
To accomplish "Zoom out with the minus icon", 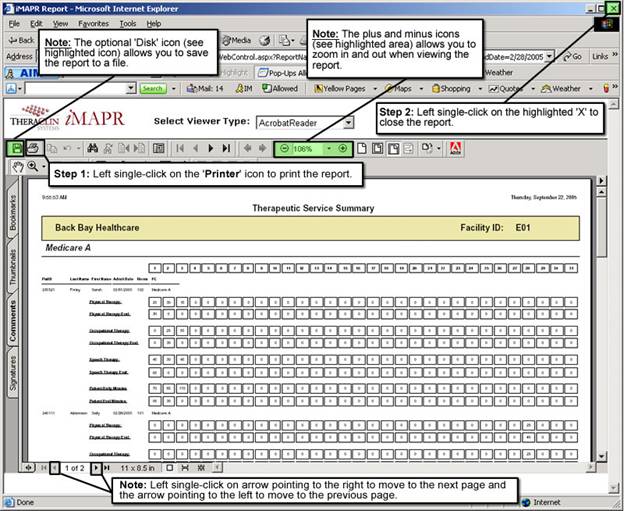I will coord(284,148).
